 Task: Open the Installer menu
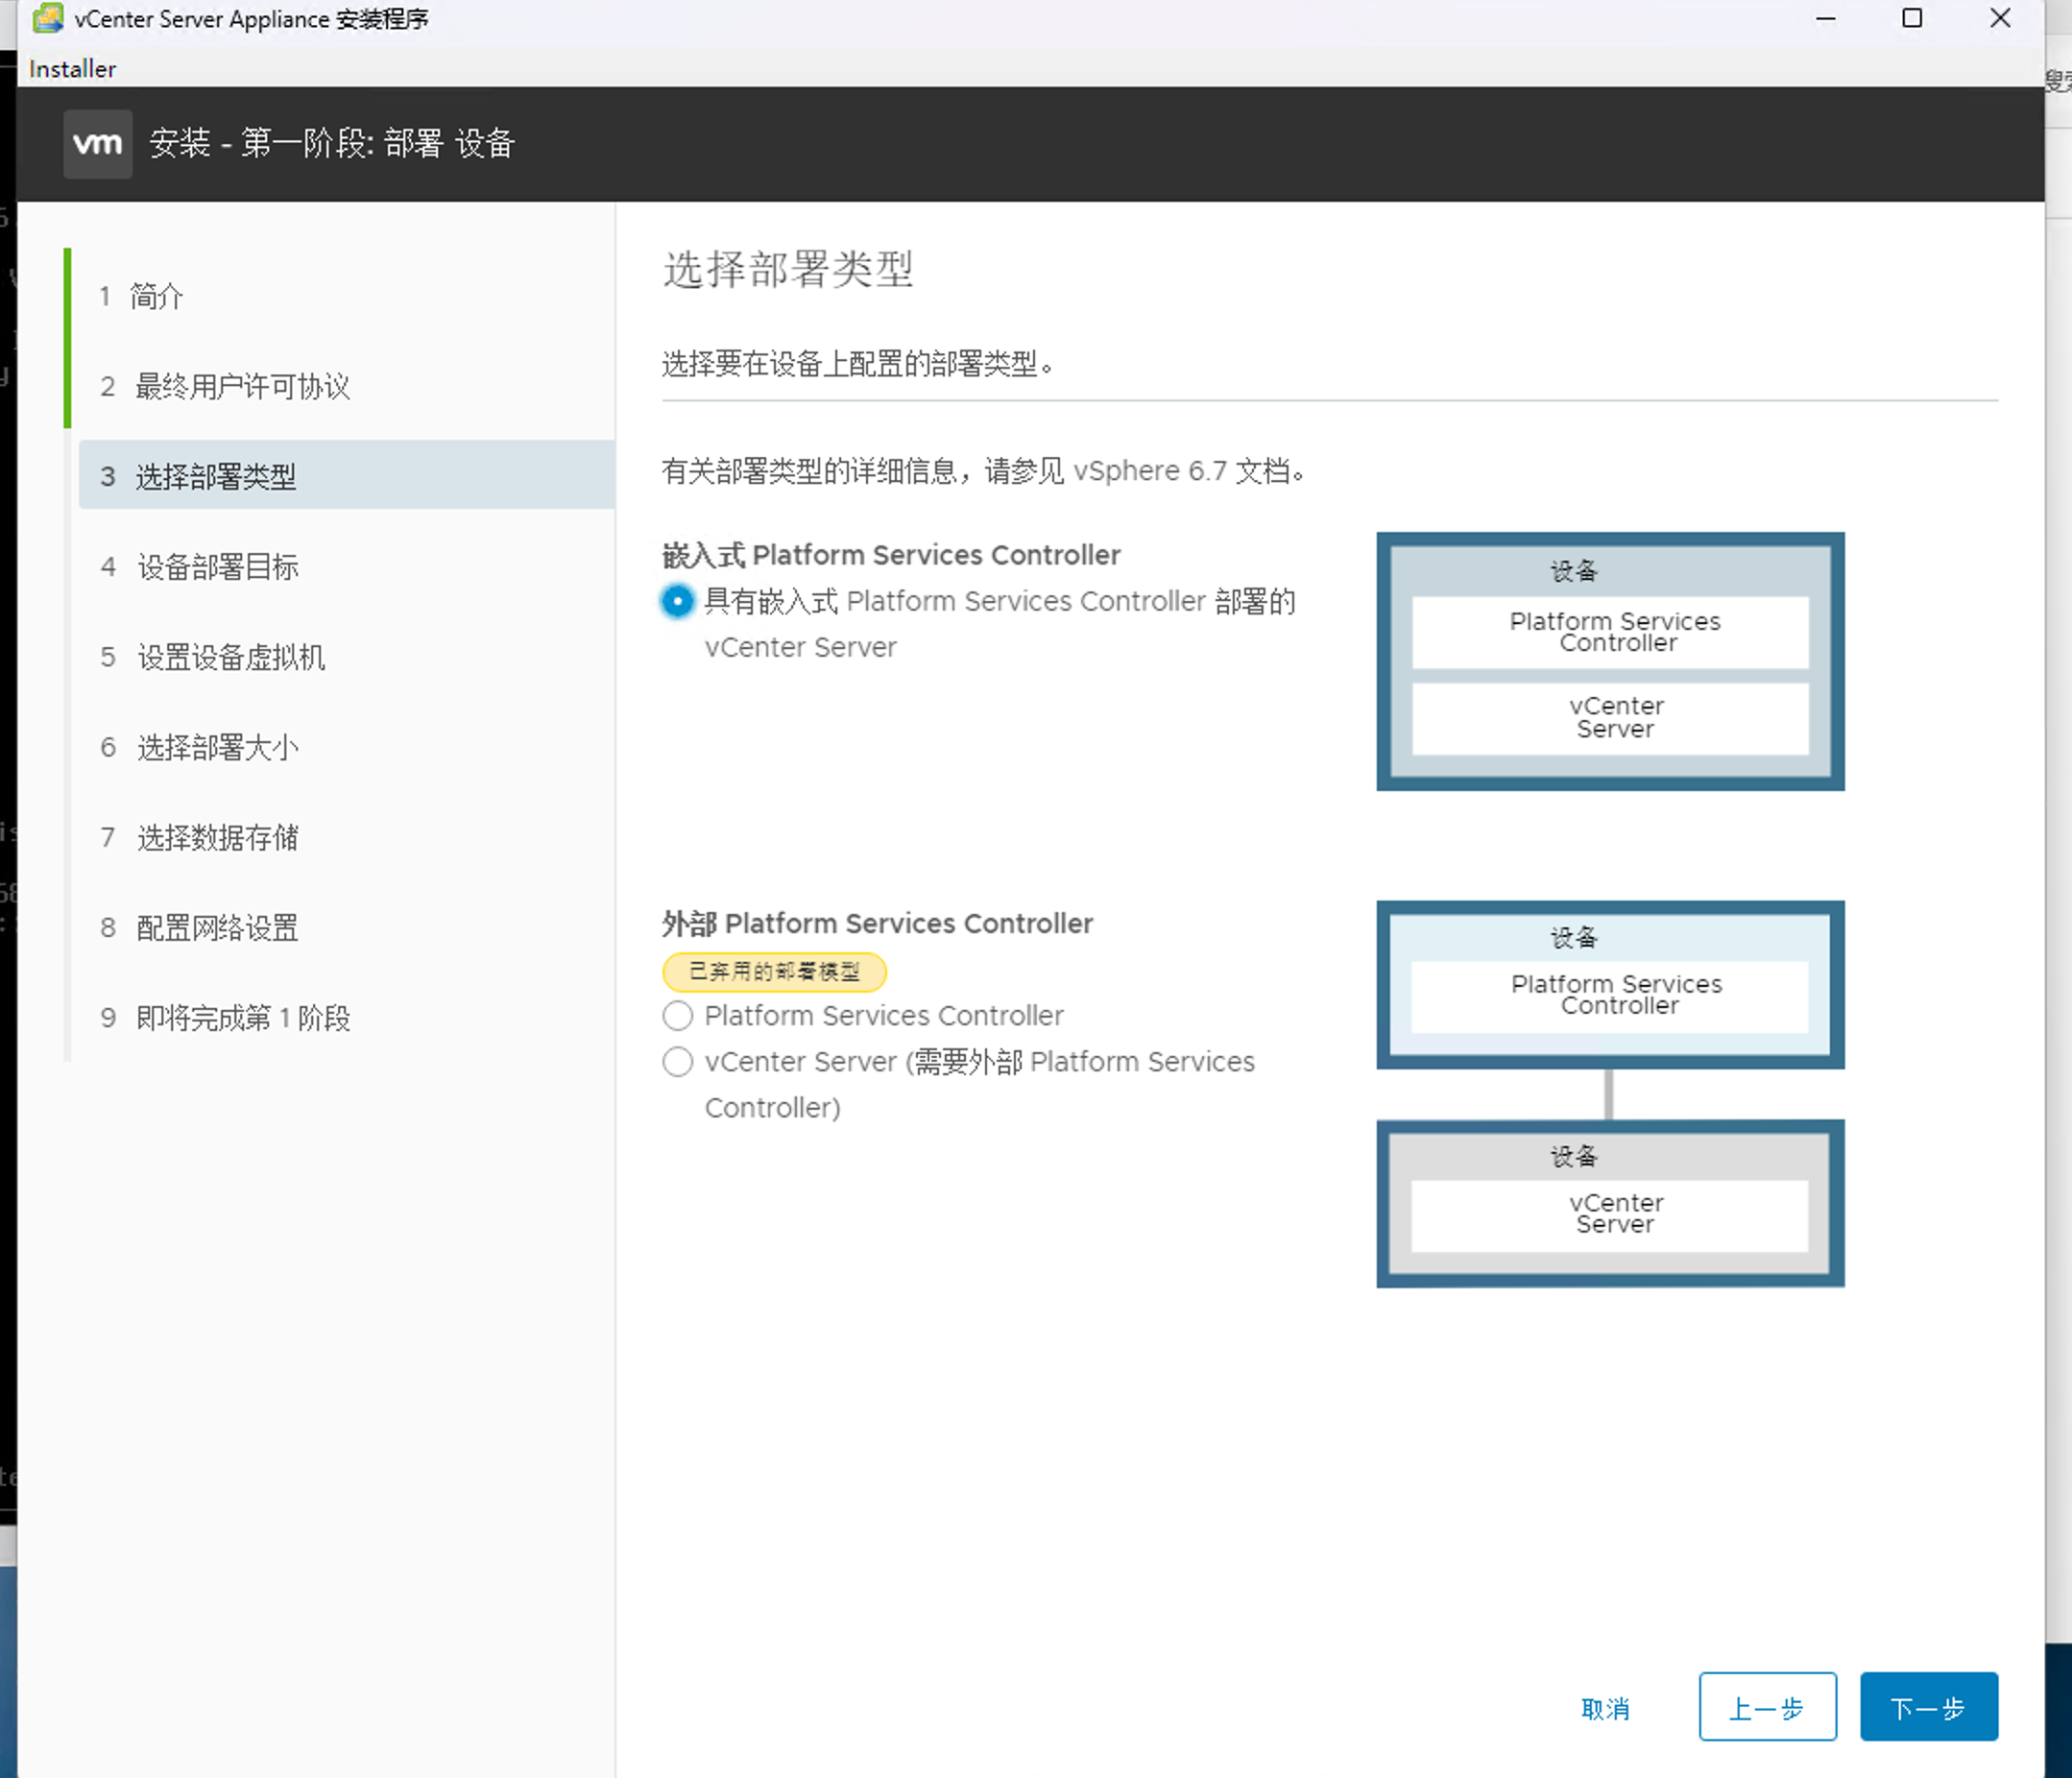click(72, 69)
